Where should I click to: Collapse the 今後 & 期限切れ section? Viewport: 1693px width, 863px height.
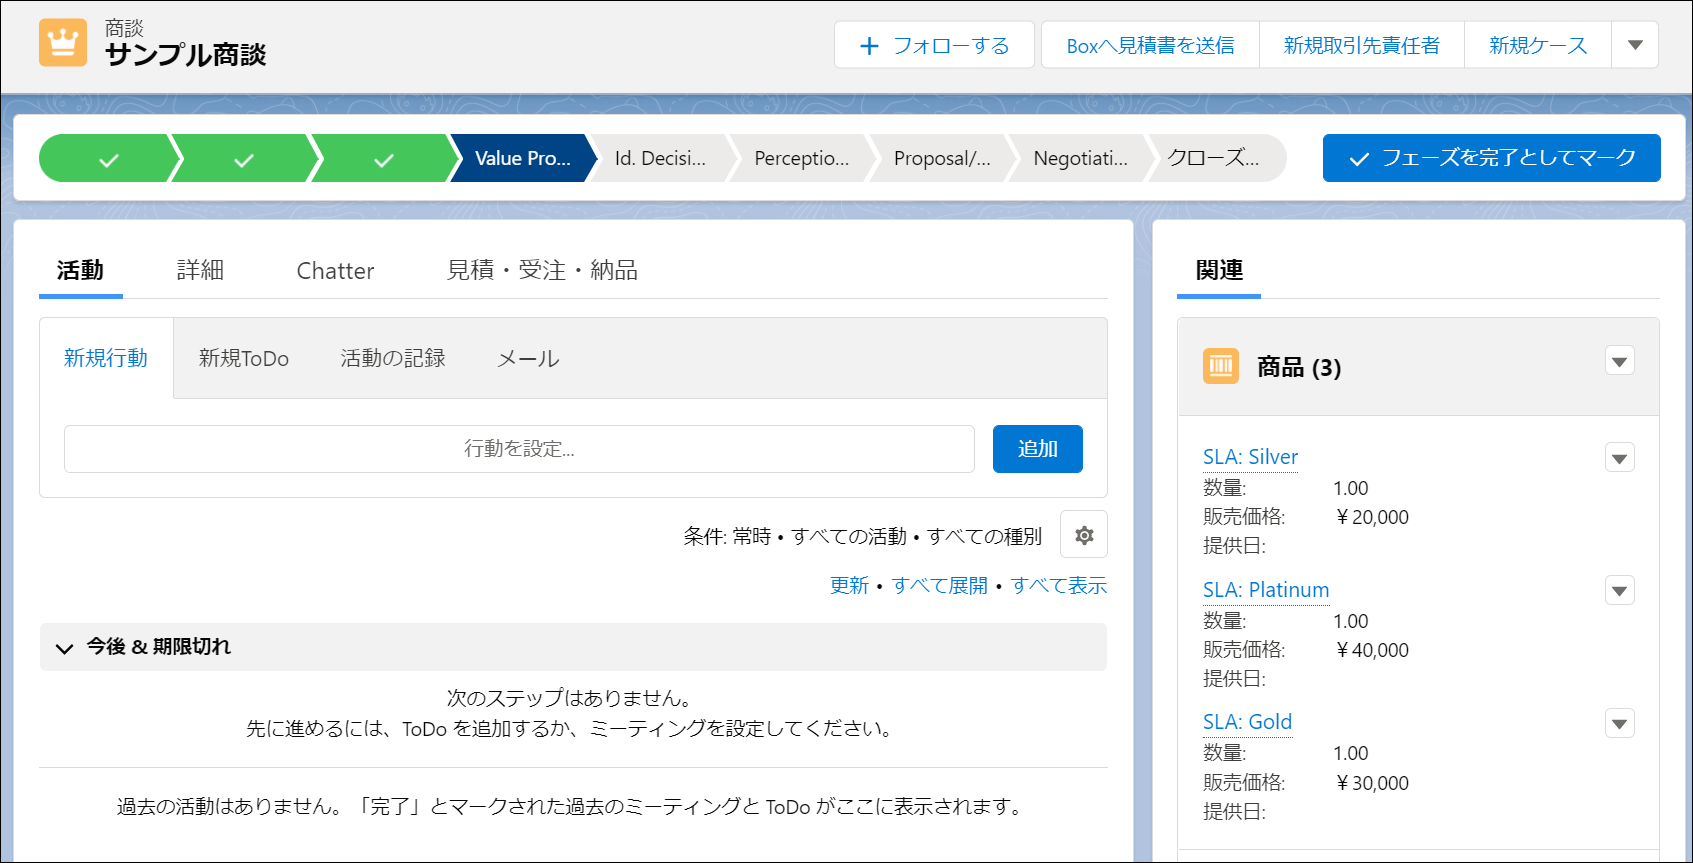click(65, 648)
